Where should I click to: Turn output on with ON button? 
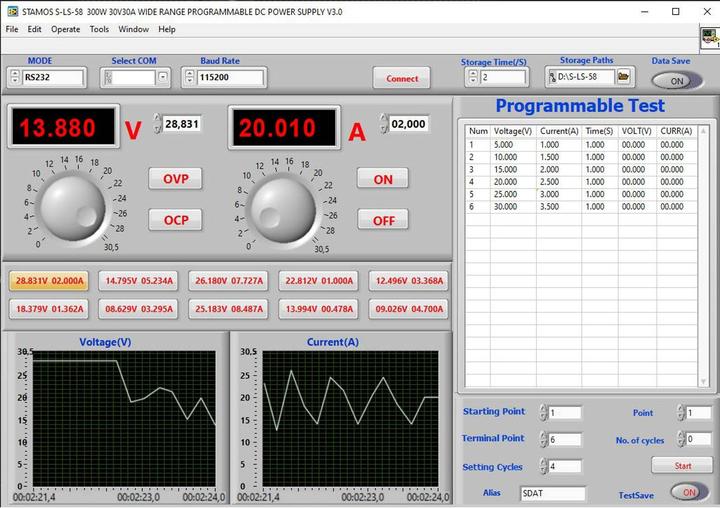[x=383, y=179]
